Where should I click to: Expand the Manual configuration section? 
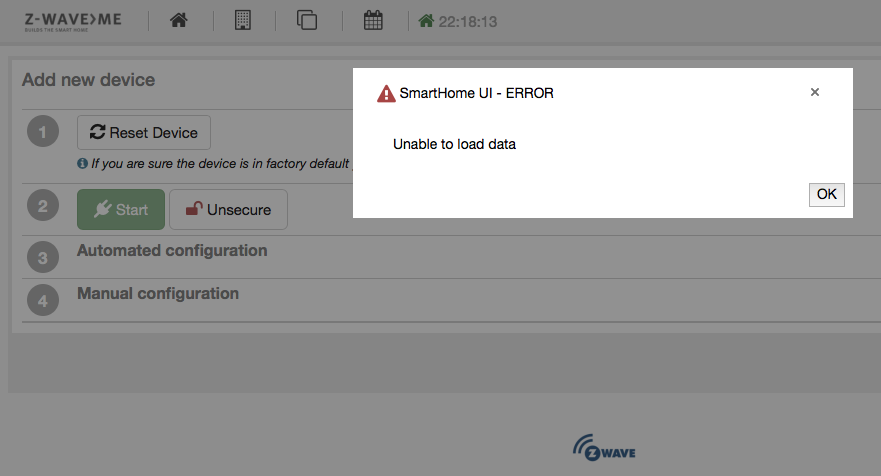pos(158,293)
